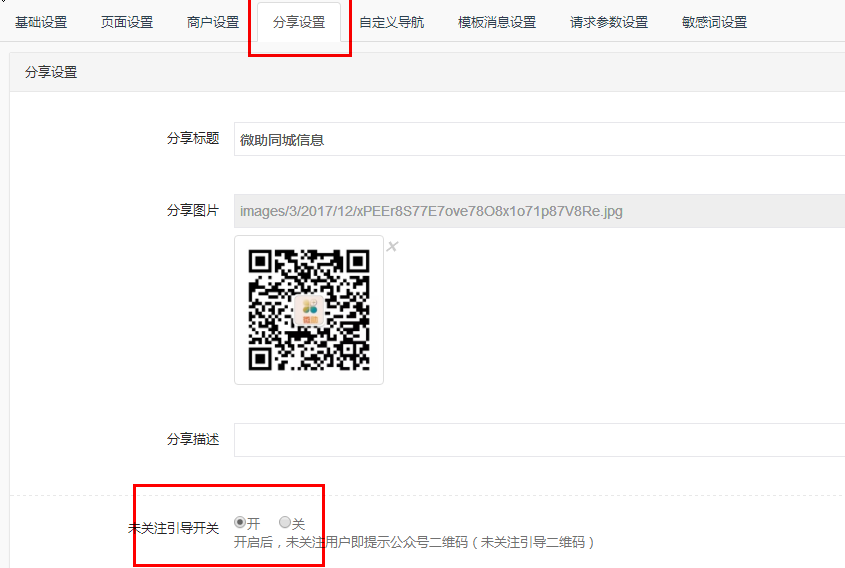This screenshot has width=845, height=568.
Task: Click the 分享设置 panel heading text
Action: (x=51, y=72)
